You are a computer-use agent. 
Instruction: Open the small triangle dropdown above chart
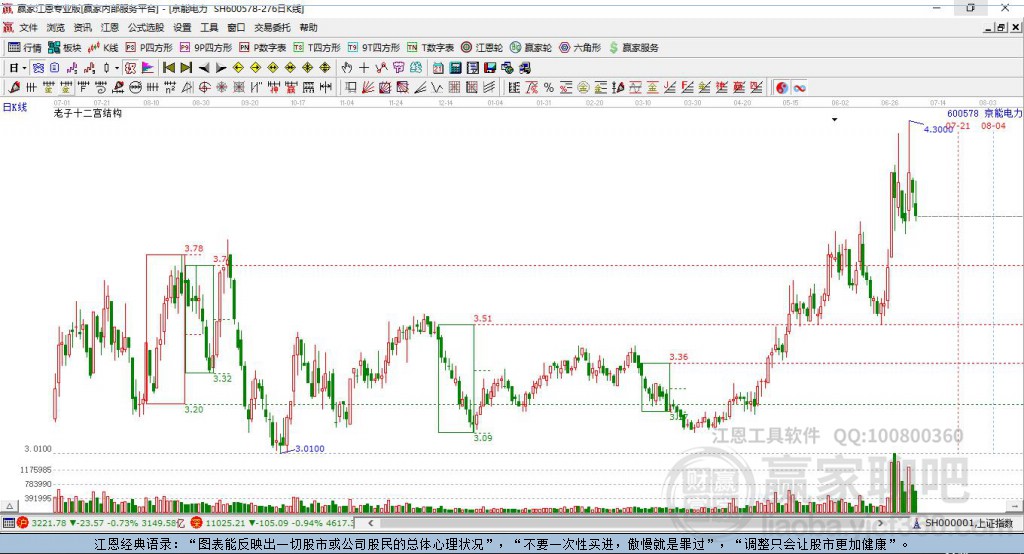835,120
